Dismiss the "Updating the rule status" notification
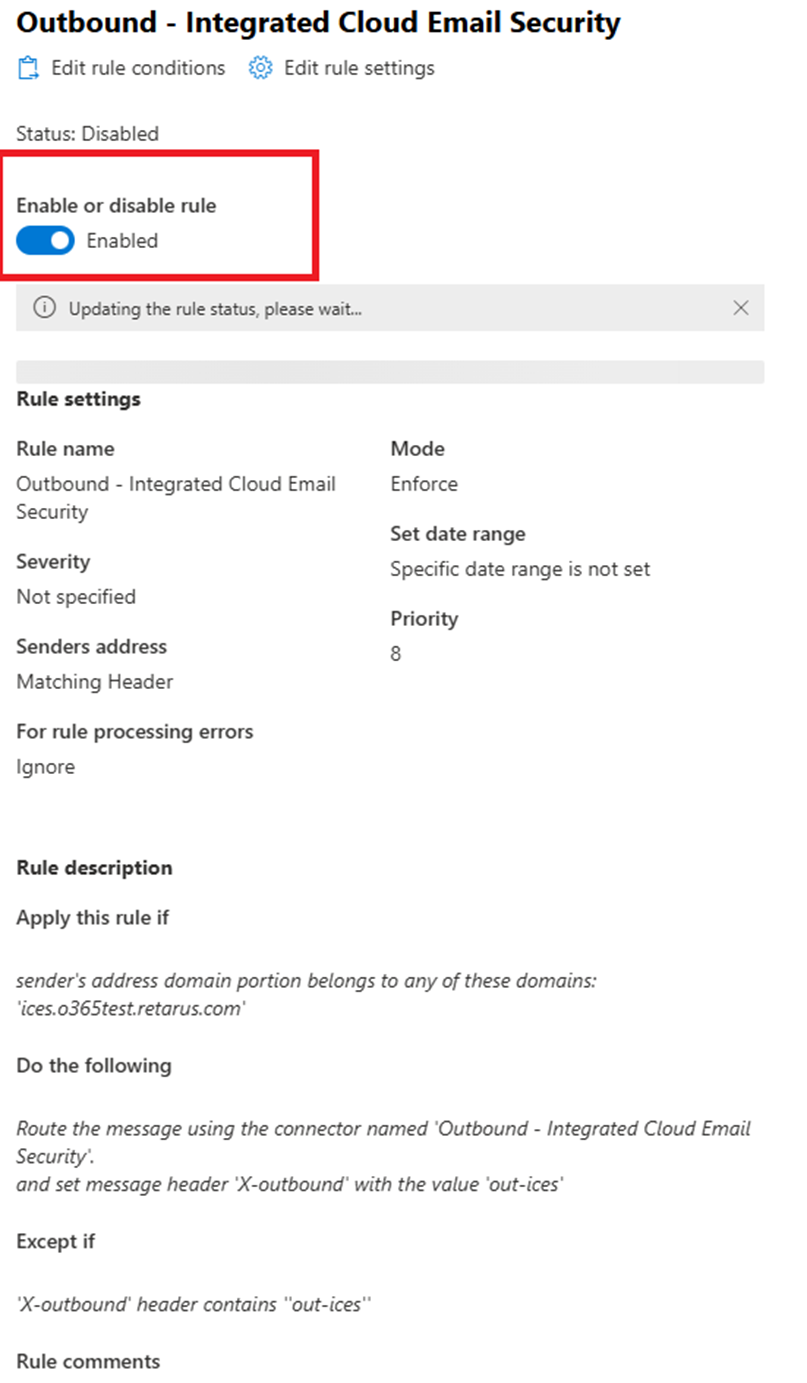Image resolution: width=807 pixels, height=1383 pixels. (x=741, y=308)
